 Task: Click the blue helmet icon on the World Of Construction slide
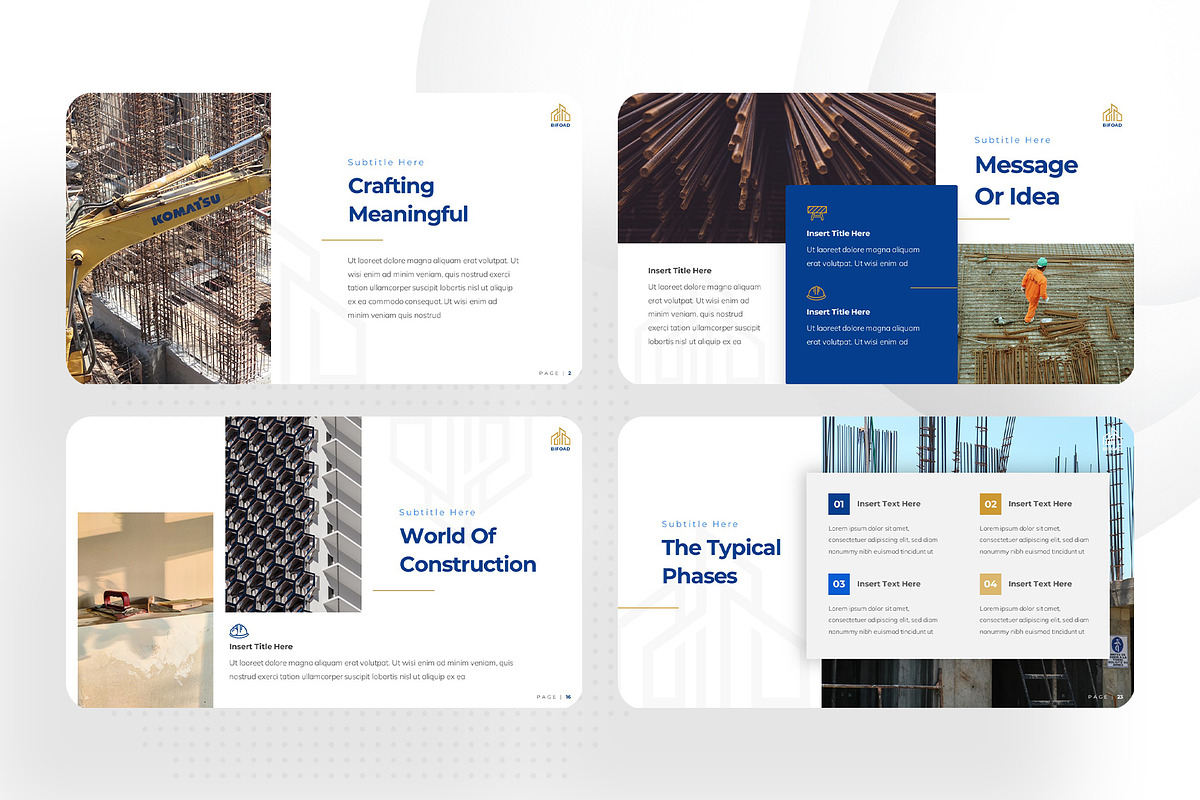239,630
